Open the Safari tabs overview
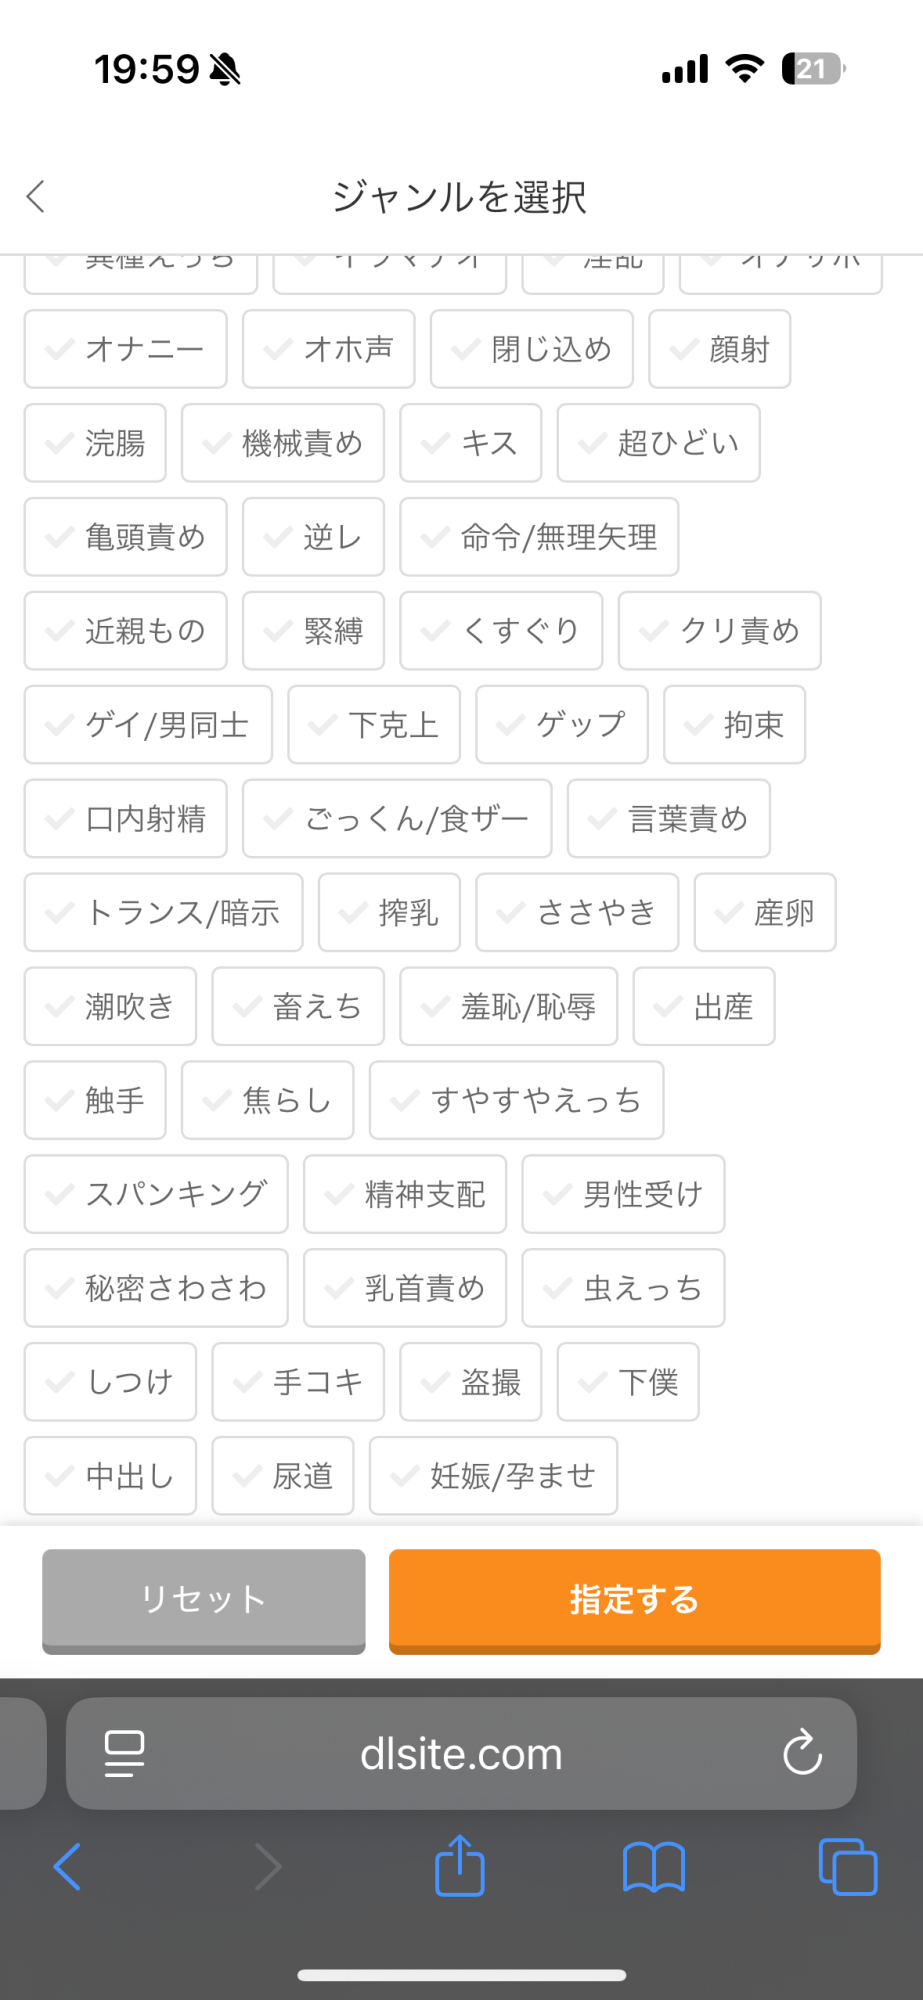Screen dimensions: 923x2000 pos(847,1866)
